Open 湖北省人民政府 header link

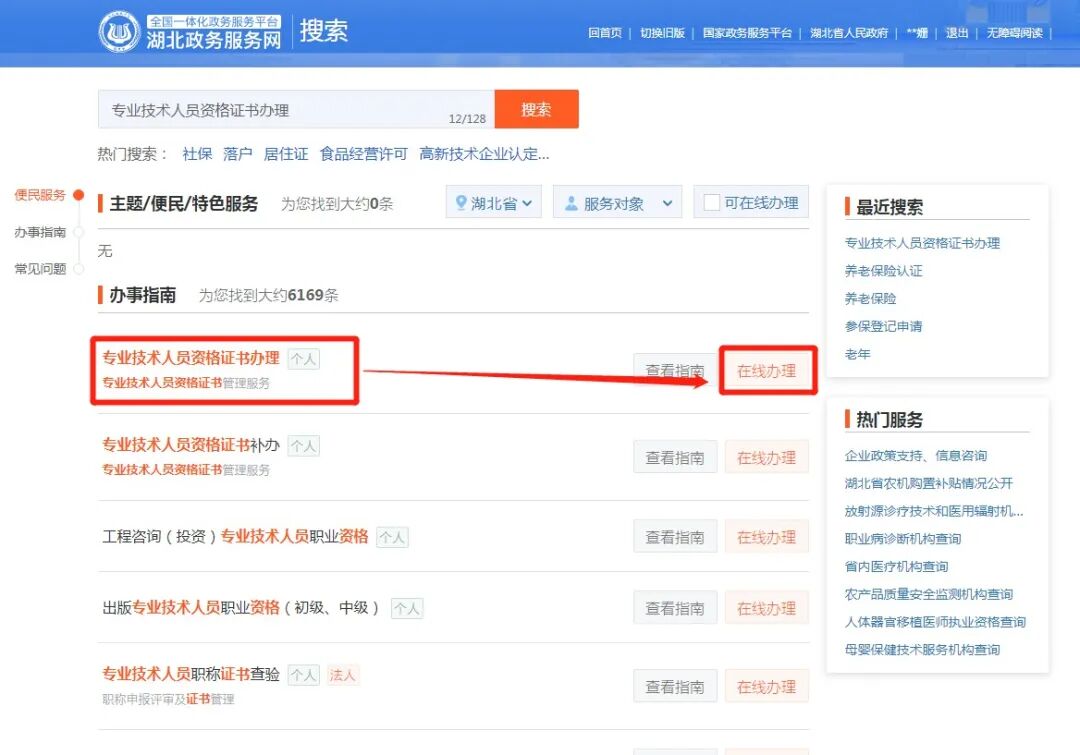(849, 33)
